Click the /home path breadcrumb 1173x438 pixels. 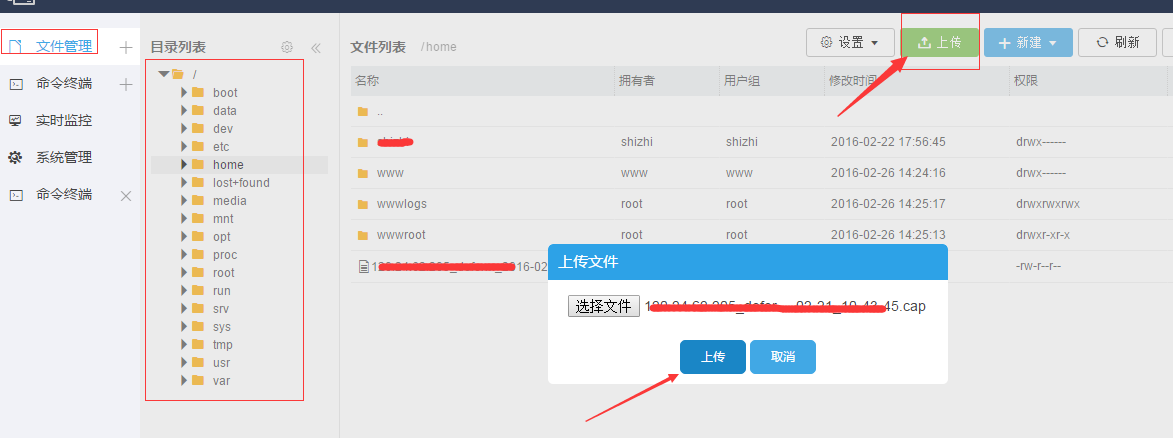(438, 47)
